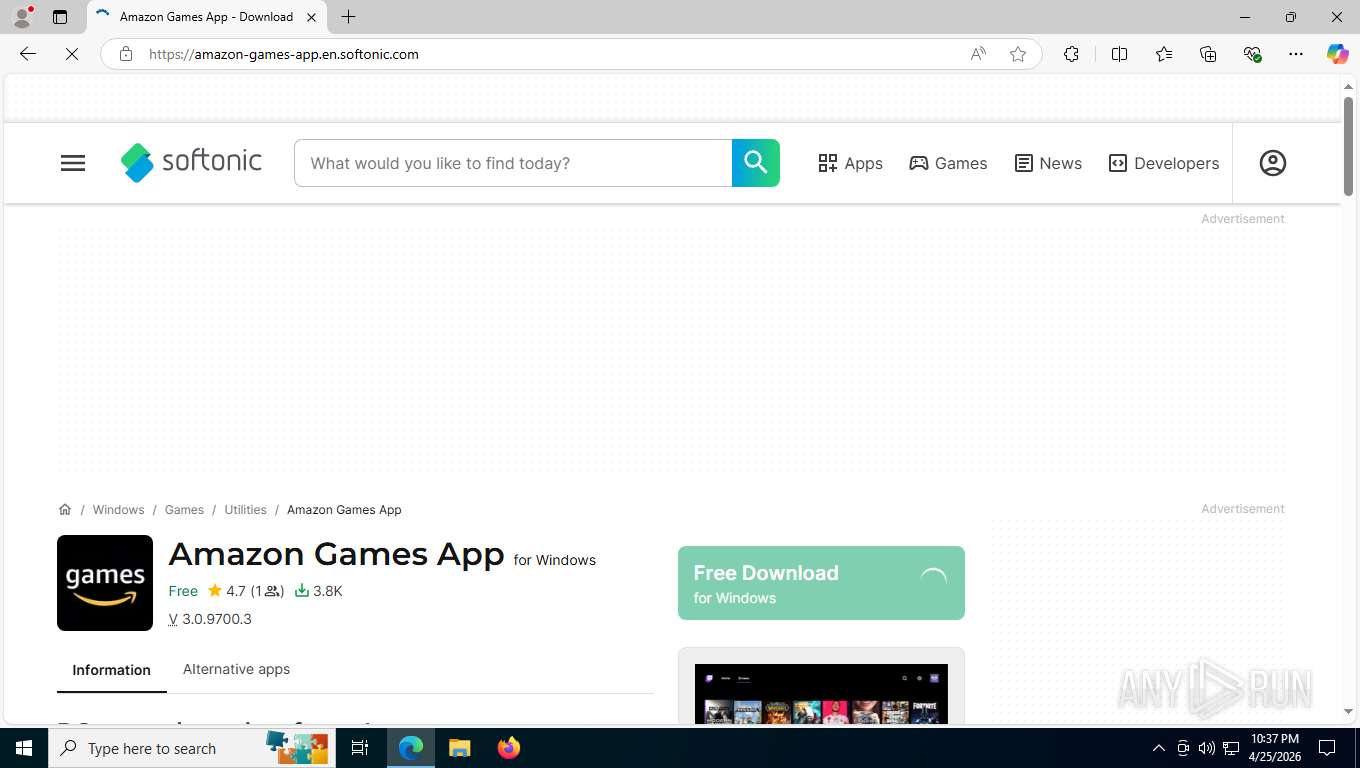Click the Softonic logo
The width and height of the screenshot is (1360, 768).
(x=191, y=162)
